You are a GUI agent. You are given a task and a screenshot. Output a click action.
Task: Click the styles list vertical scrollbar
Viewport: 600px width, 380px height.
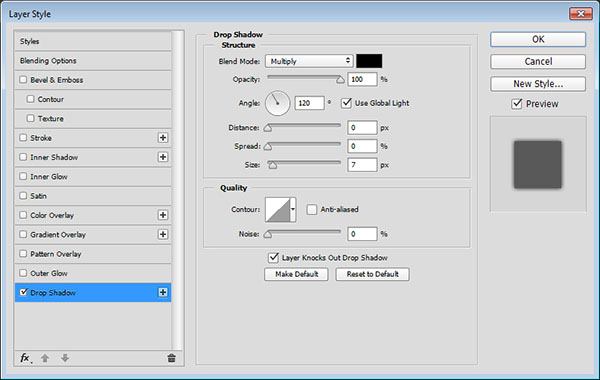177,190
